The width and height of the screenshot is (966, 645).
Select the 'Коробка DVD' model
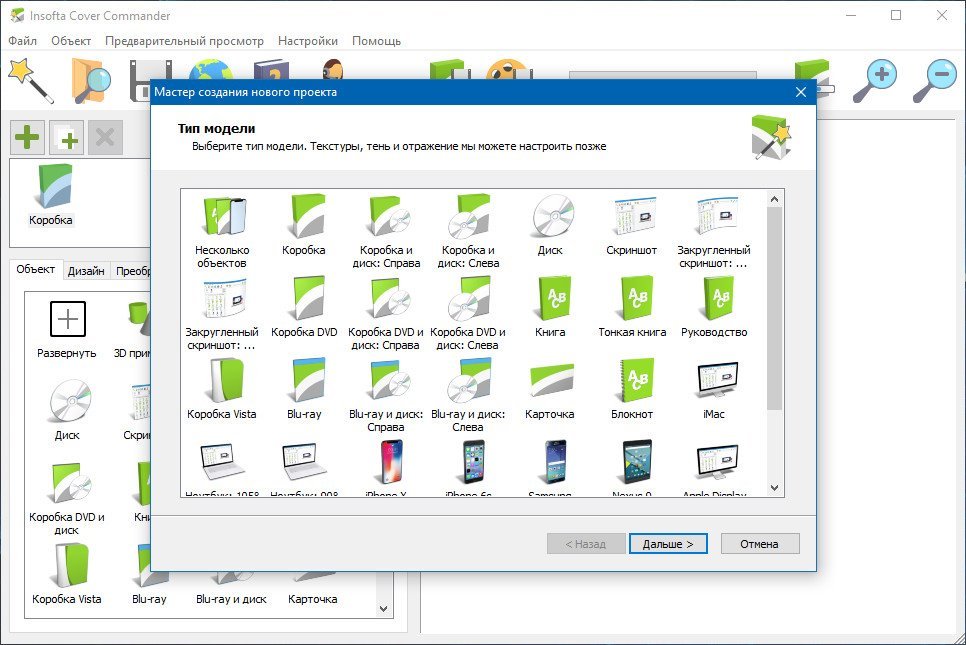(x=304, y=308)
